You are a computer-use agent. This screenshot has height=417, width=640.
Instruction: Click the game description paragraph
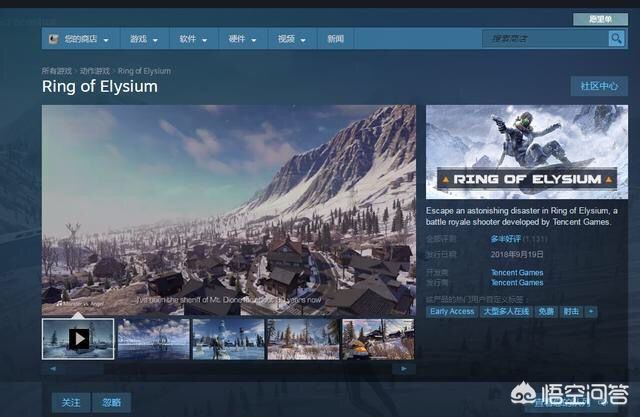522,216
